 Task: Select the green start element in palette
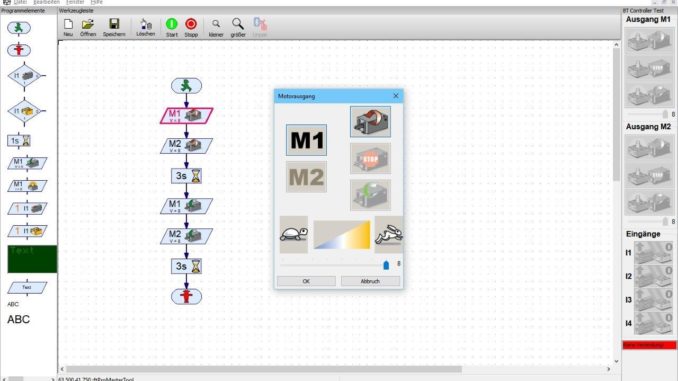19,28
